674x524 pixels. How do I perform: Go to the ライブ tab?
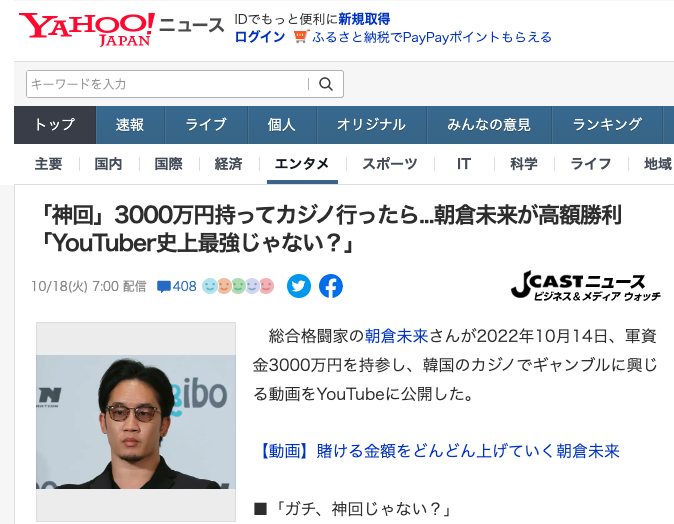(x=206, y=125)
